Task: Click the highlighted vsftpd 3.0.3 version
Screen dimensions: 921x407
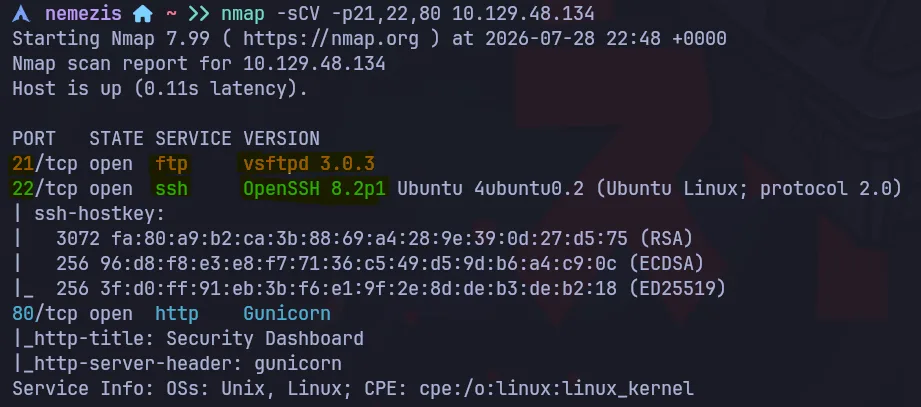Action: coord(309,163)
